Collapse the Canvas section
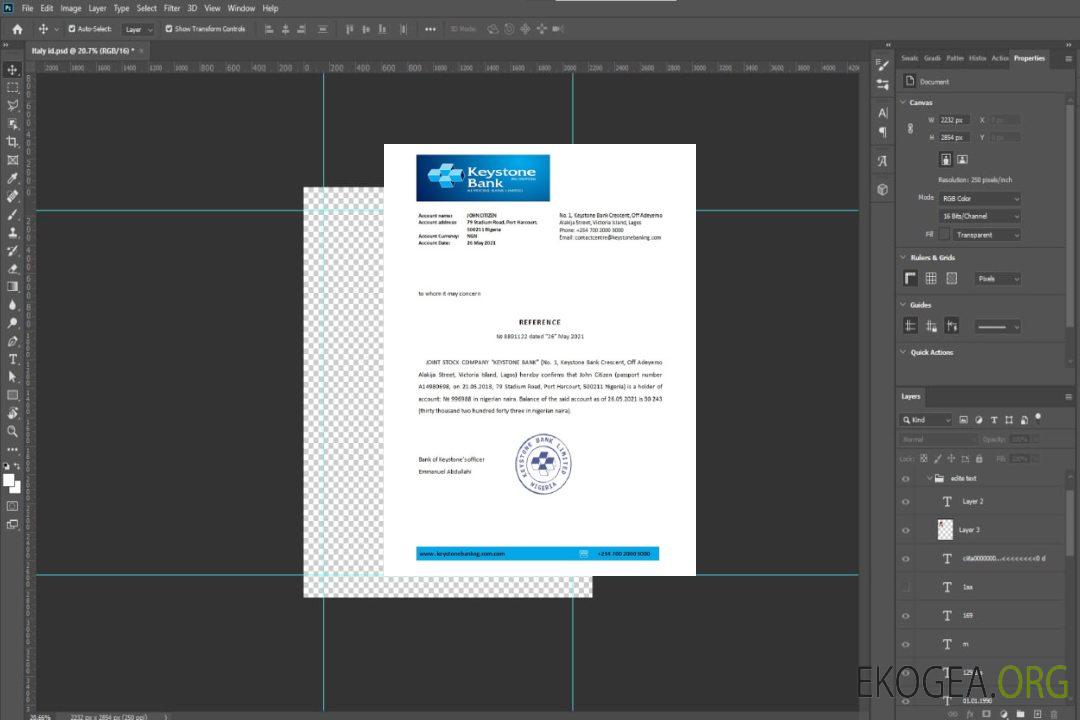The width and height of the screenshot is (1080, 720). (903, 102)
